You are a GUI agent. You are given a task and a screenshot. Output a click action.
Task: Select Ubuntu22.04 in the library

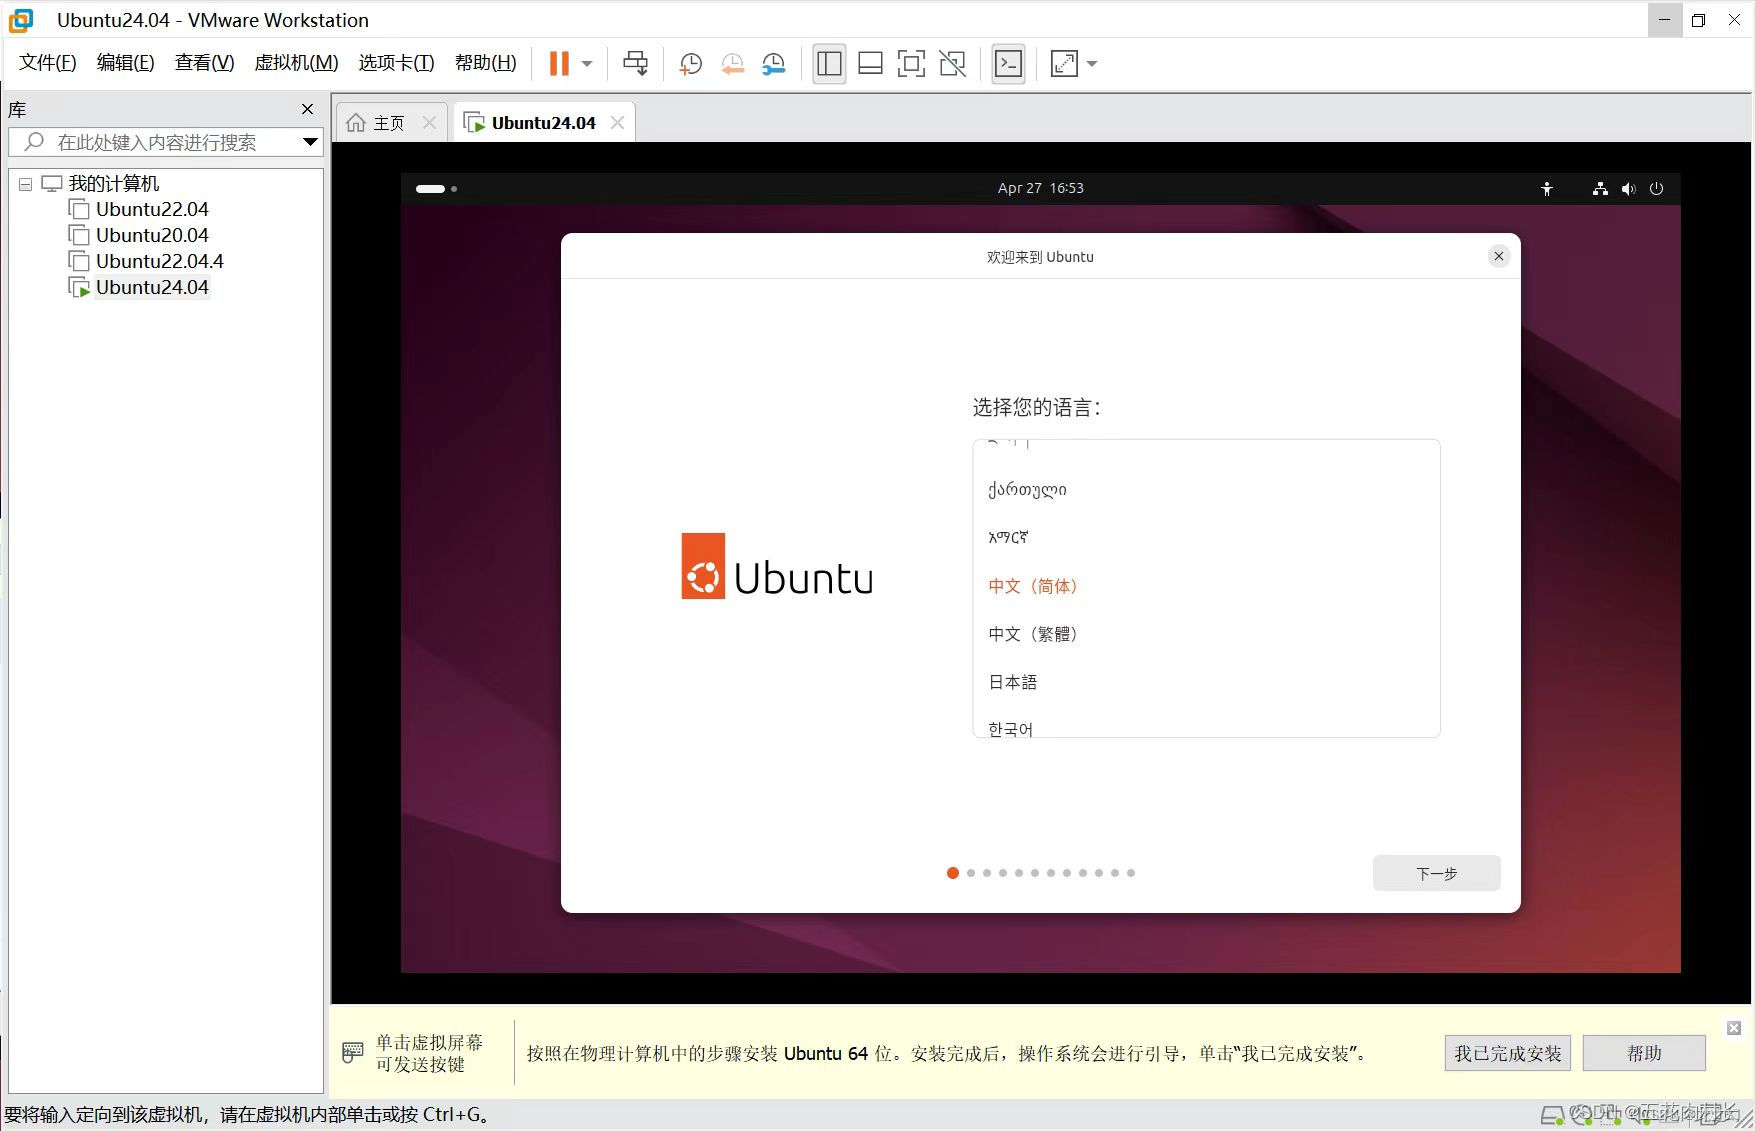(152, 209)
